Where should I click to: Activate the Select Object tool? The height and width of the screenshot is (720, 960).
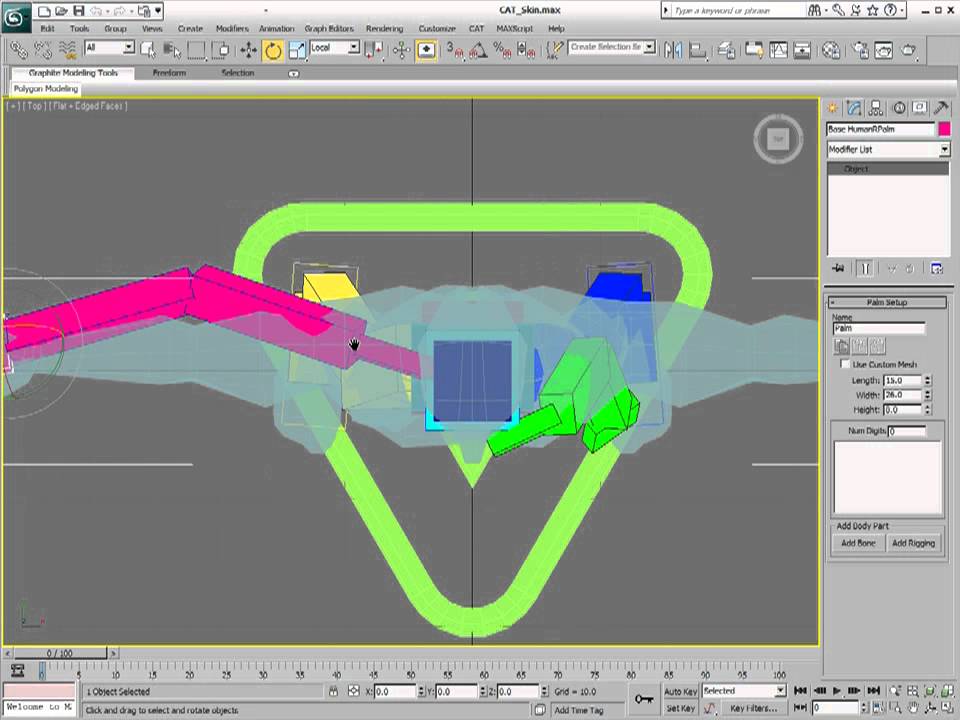tap(148, 50)
